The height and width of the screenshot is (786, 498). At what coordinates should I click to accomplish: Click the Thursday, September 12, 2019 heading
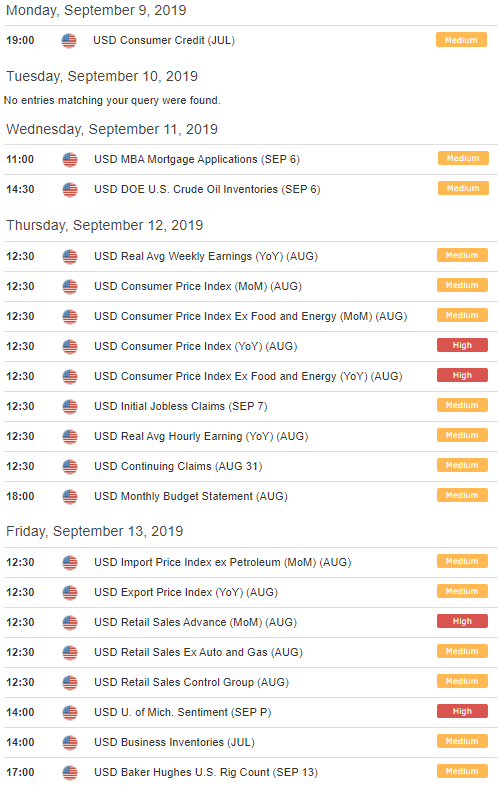104,226
